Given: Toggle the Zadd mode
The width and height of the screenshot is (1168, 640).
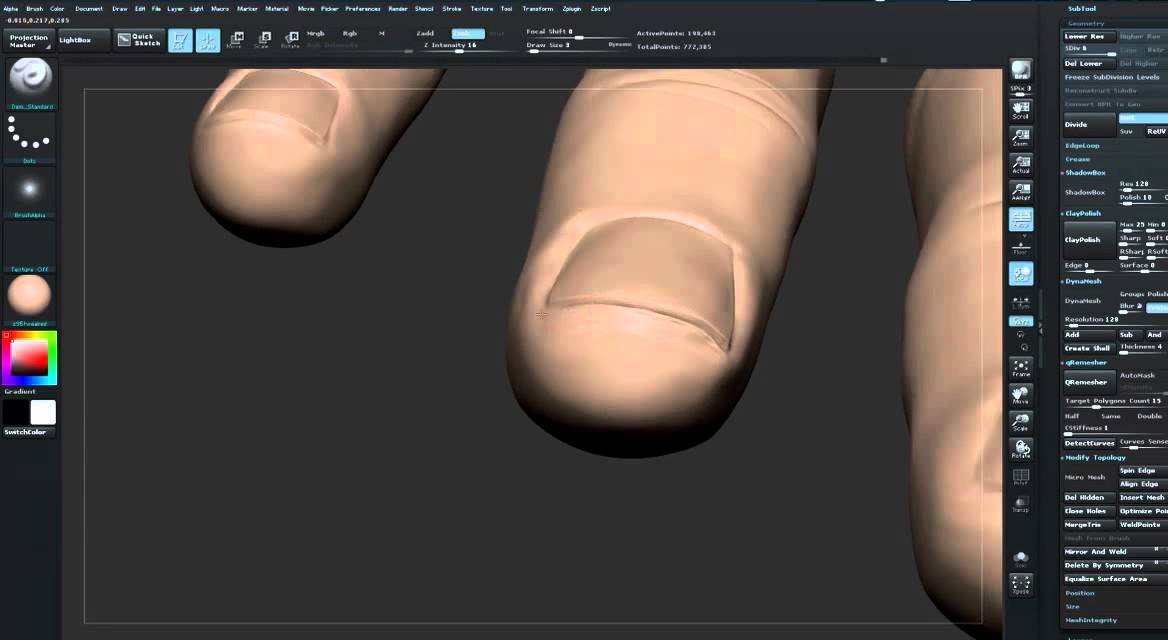Looking at the screenshot, I should click(425, 34).
